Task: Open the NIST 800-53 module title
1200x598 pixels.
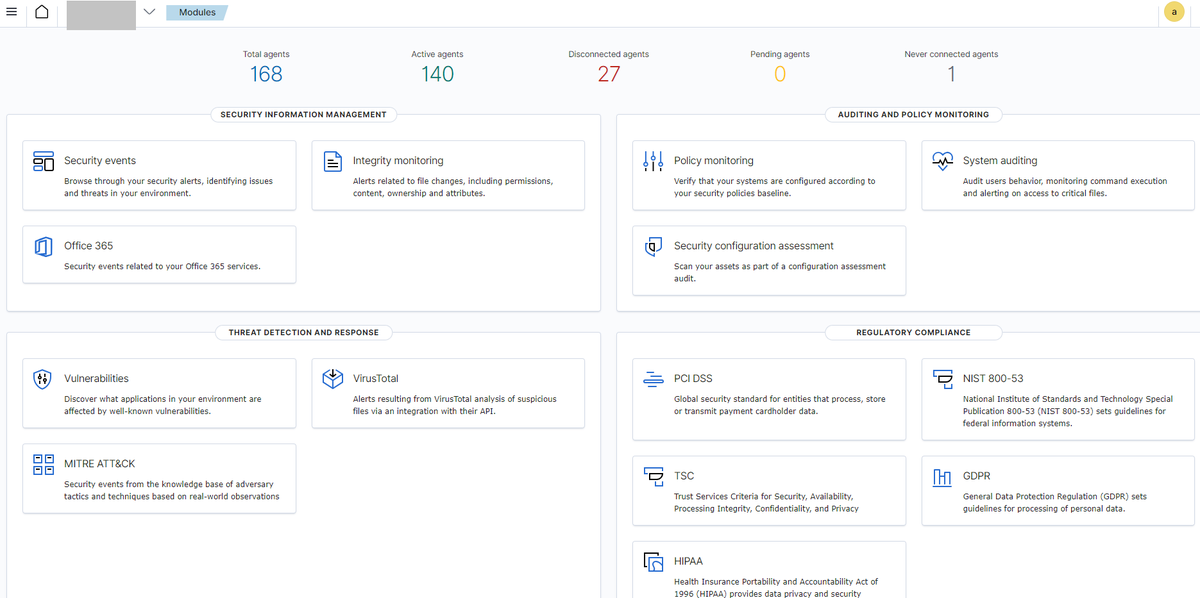Action: (x=993, y=379)
